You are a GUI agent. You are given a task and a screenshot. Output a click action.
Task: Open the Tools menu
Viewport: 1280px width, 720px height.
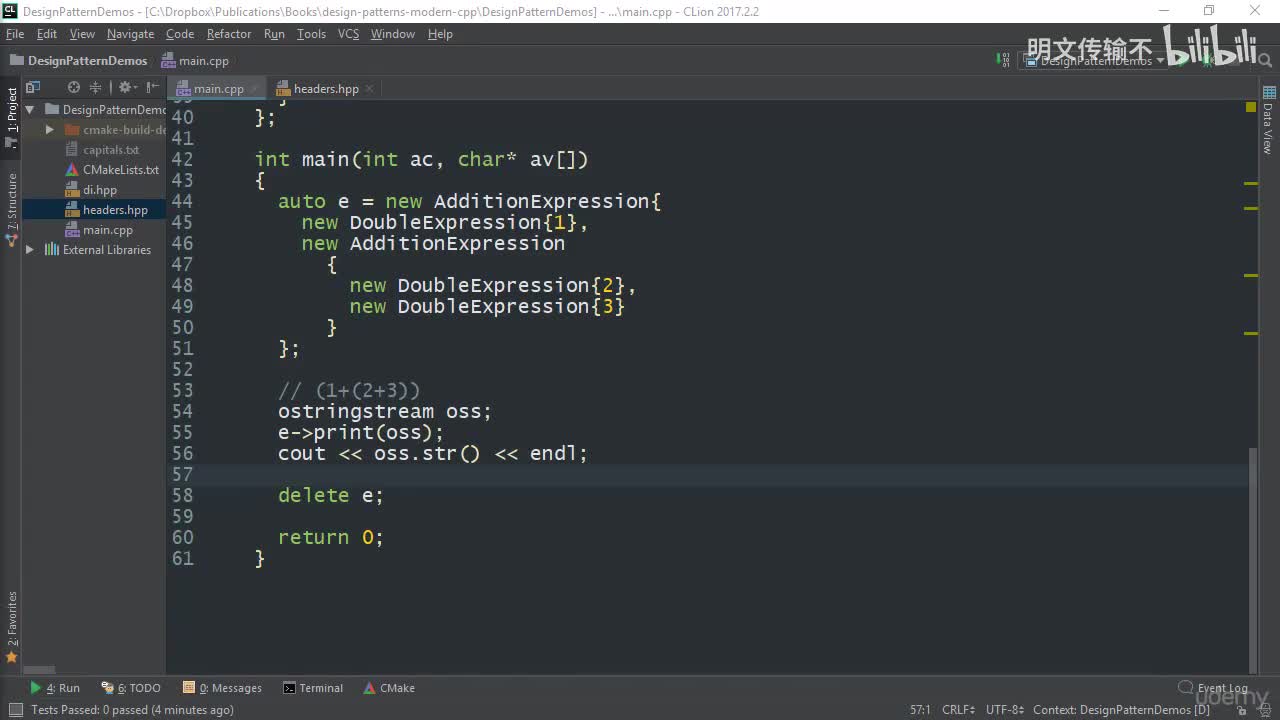click(x=311, y=34)
